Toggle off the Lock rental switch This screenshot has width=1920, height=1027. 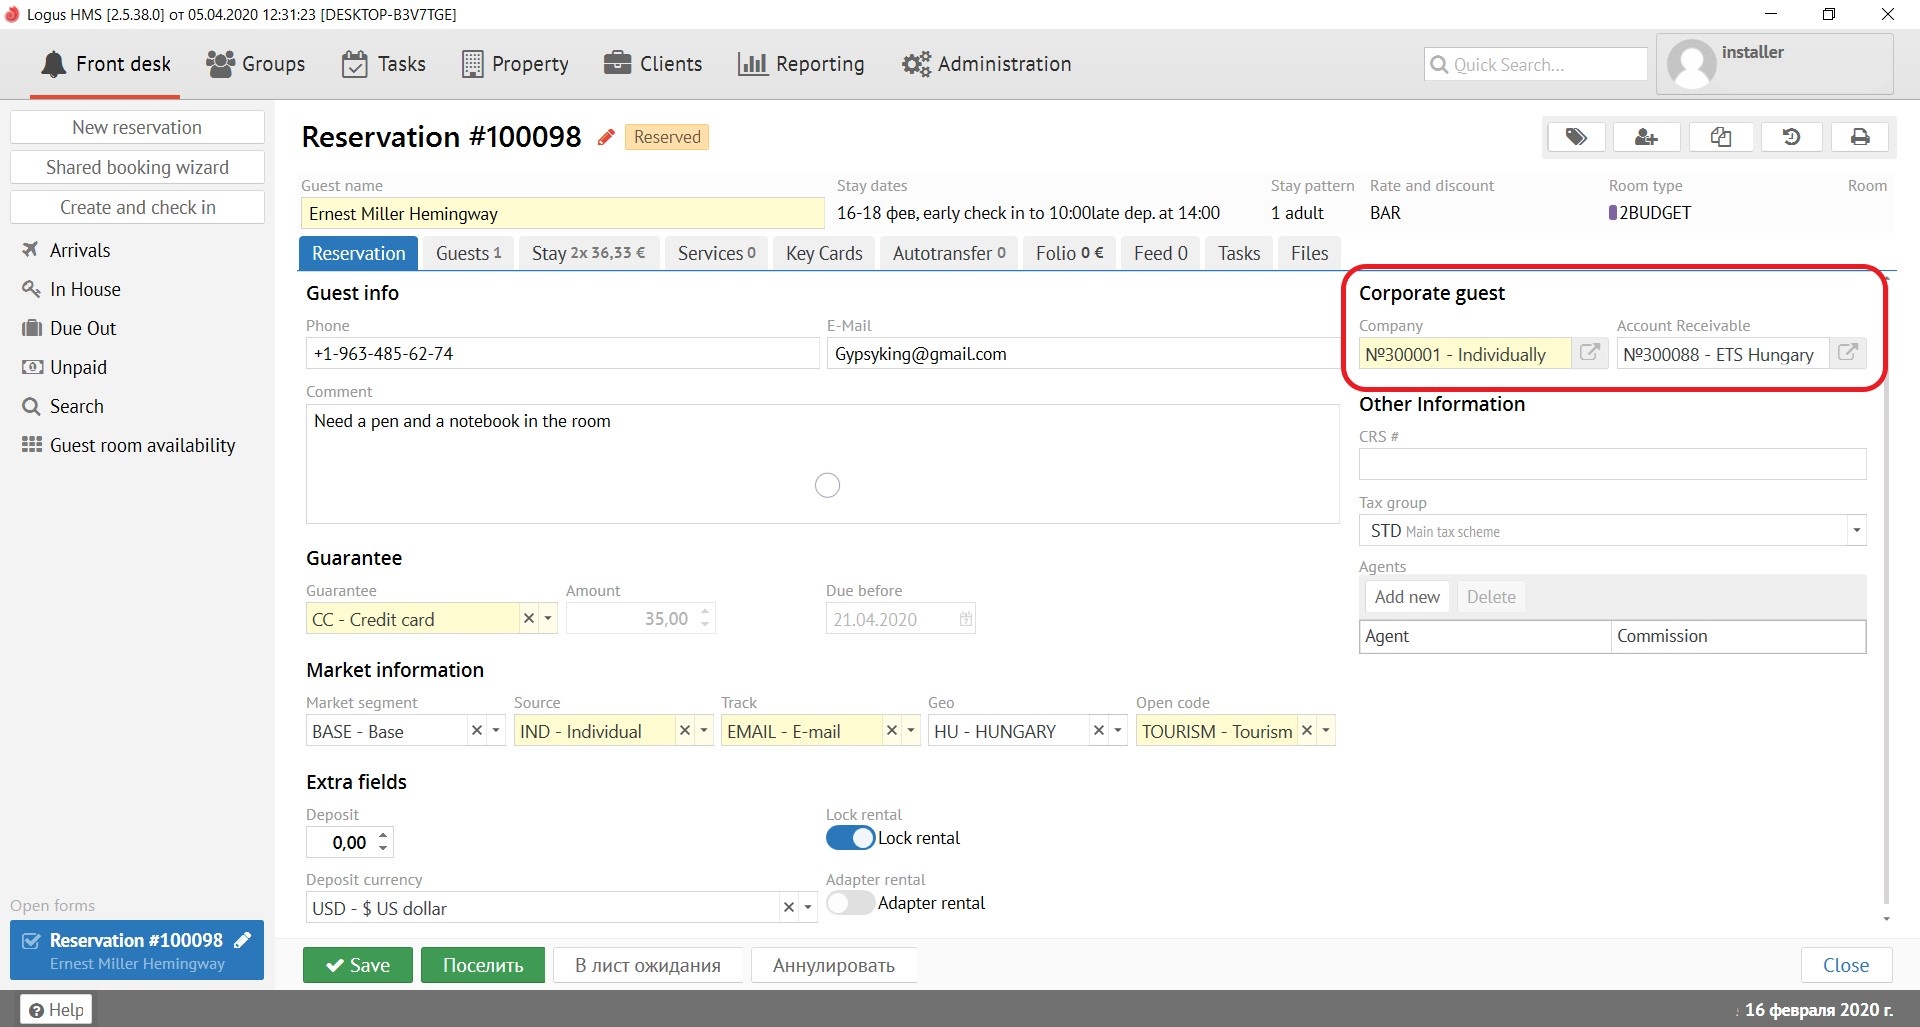(850, 838)
